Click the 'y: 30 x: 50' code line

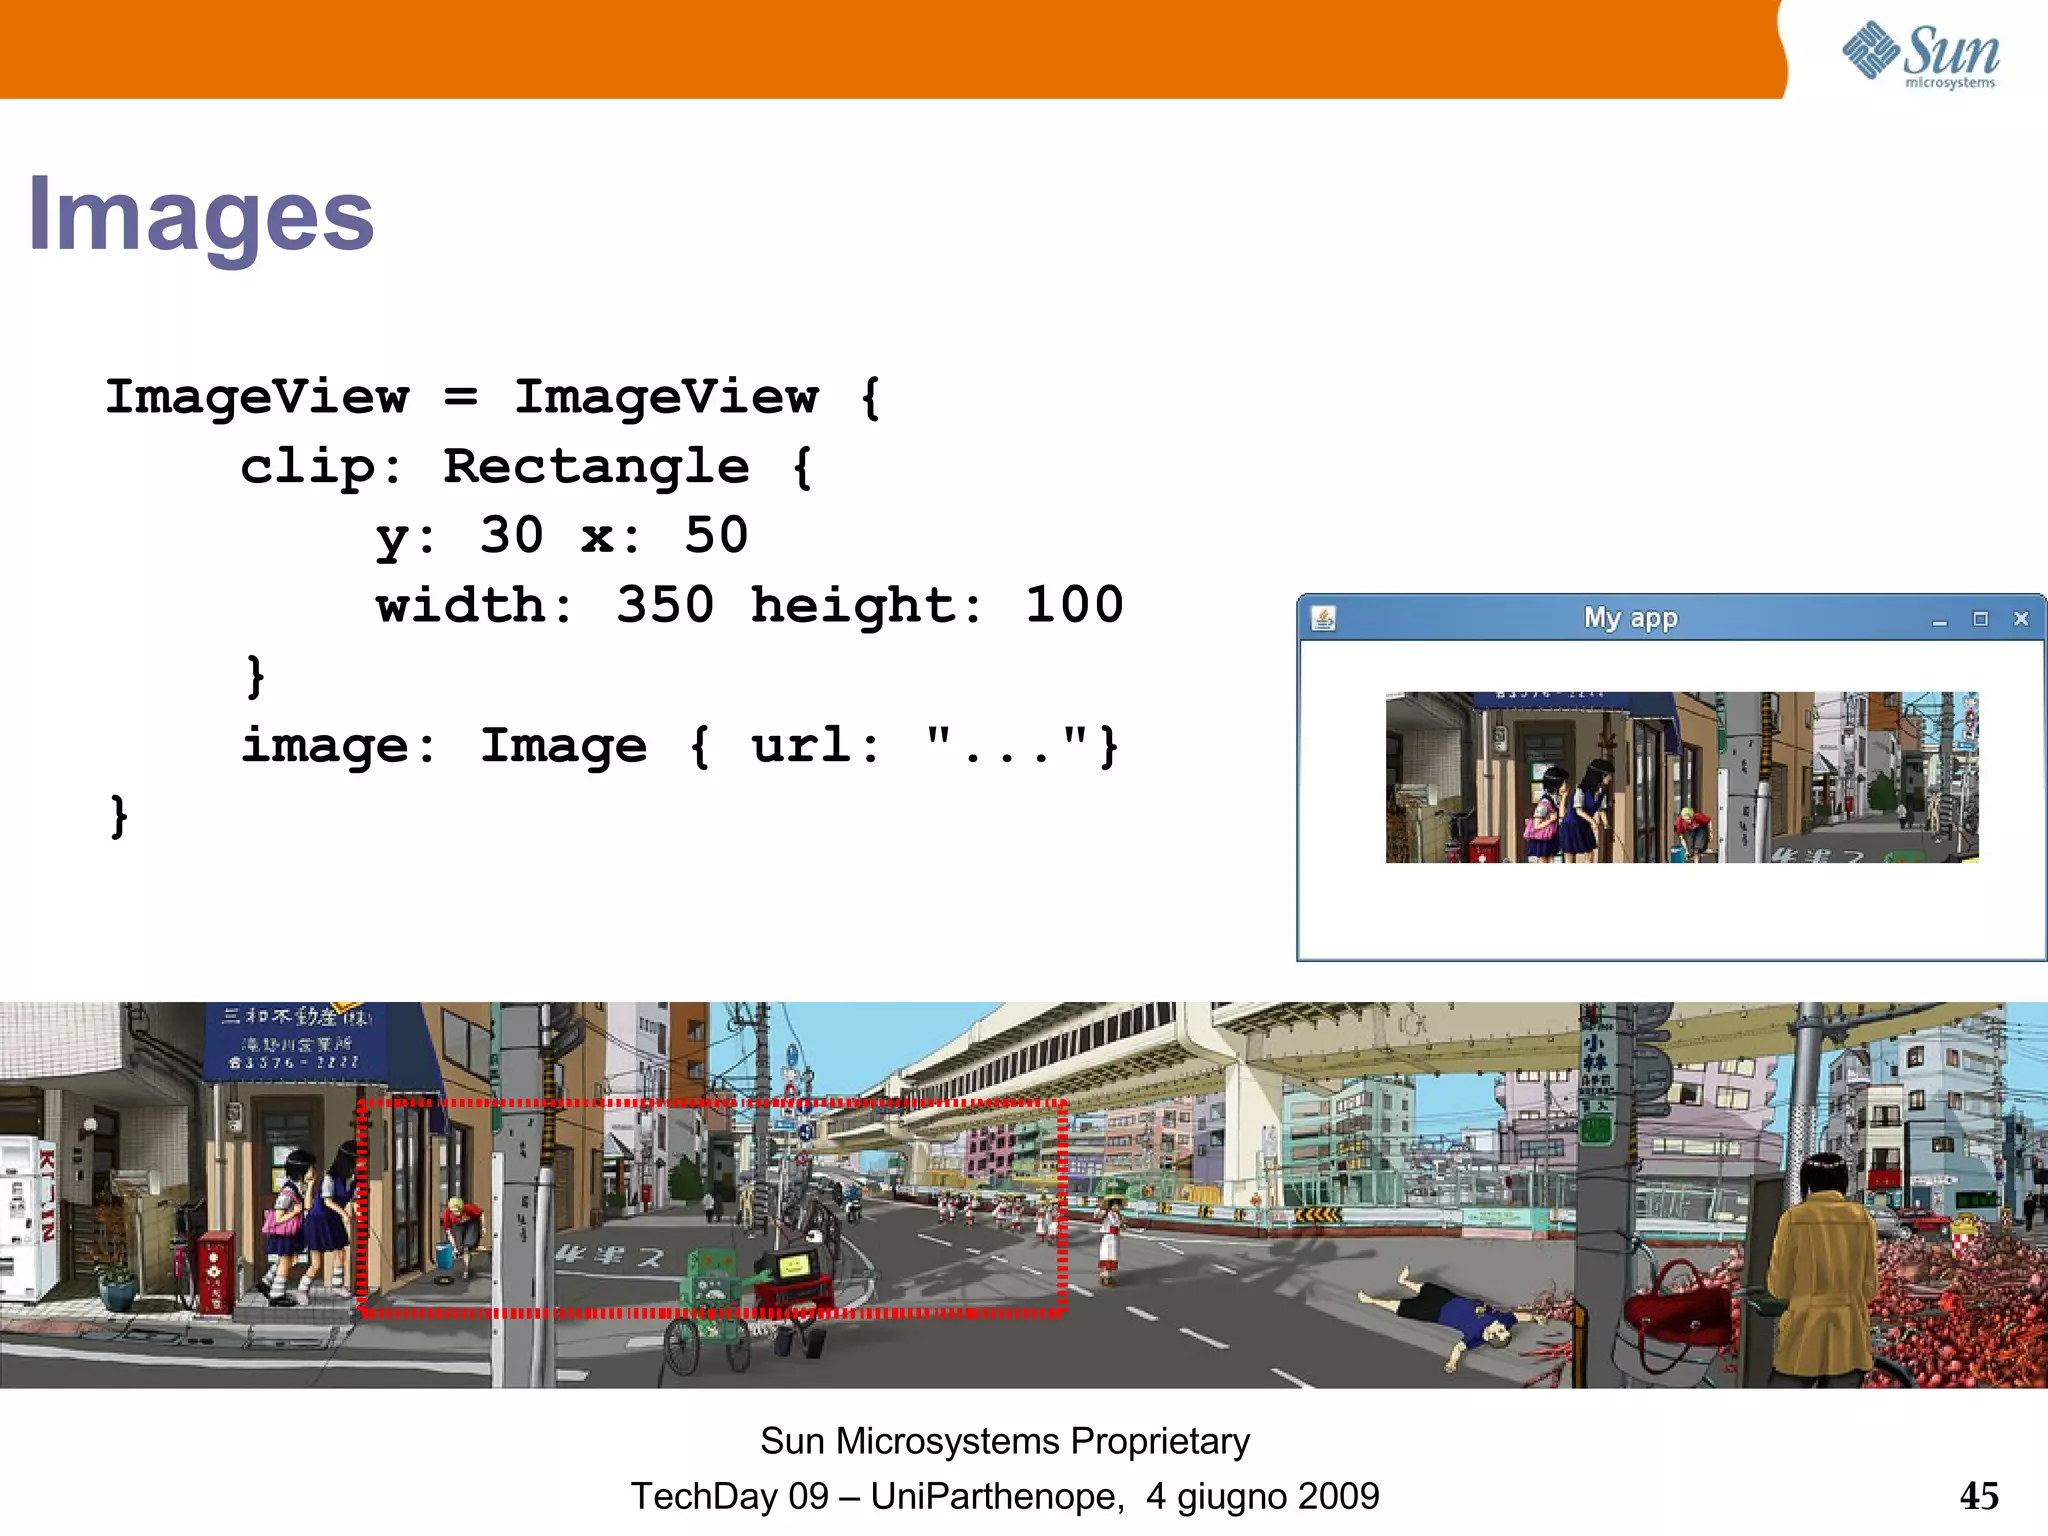(562, 537)
